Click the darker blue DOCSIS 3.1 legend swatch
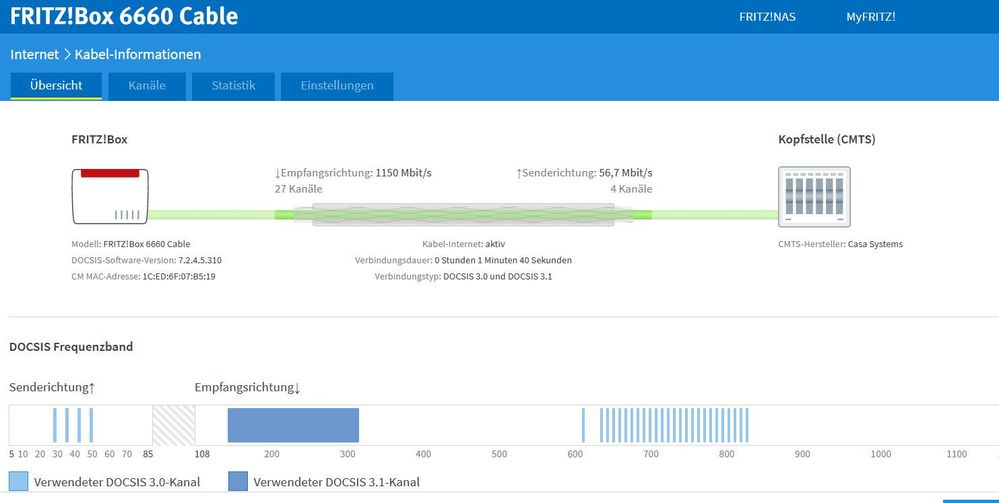The image size is (999, 503). tap(238, 481)
